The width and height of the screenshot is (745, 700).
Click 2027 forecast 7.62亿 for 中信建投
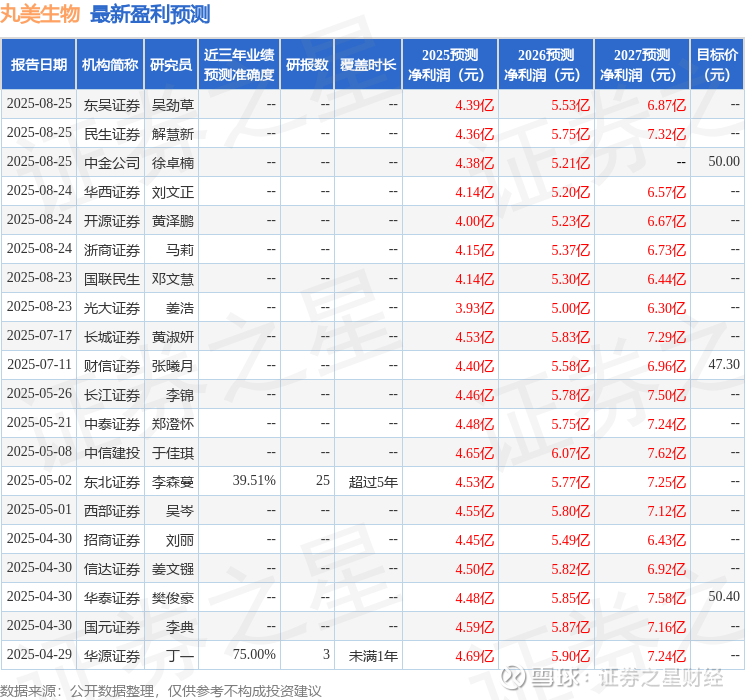click(666, 453)
